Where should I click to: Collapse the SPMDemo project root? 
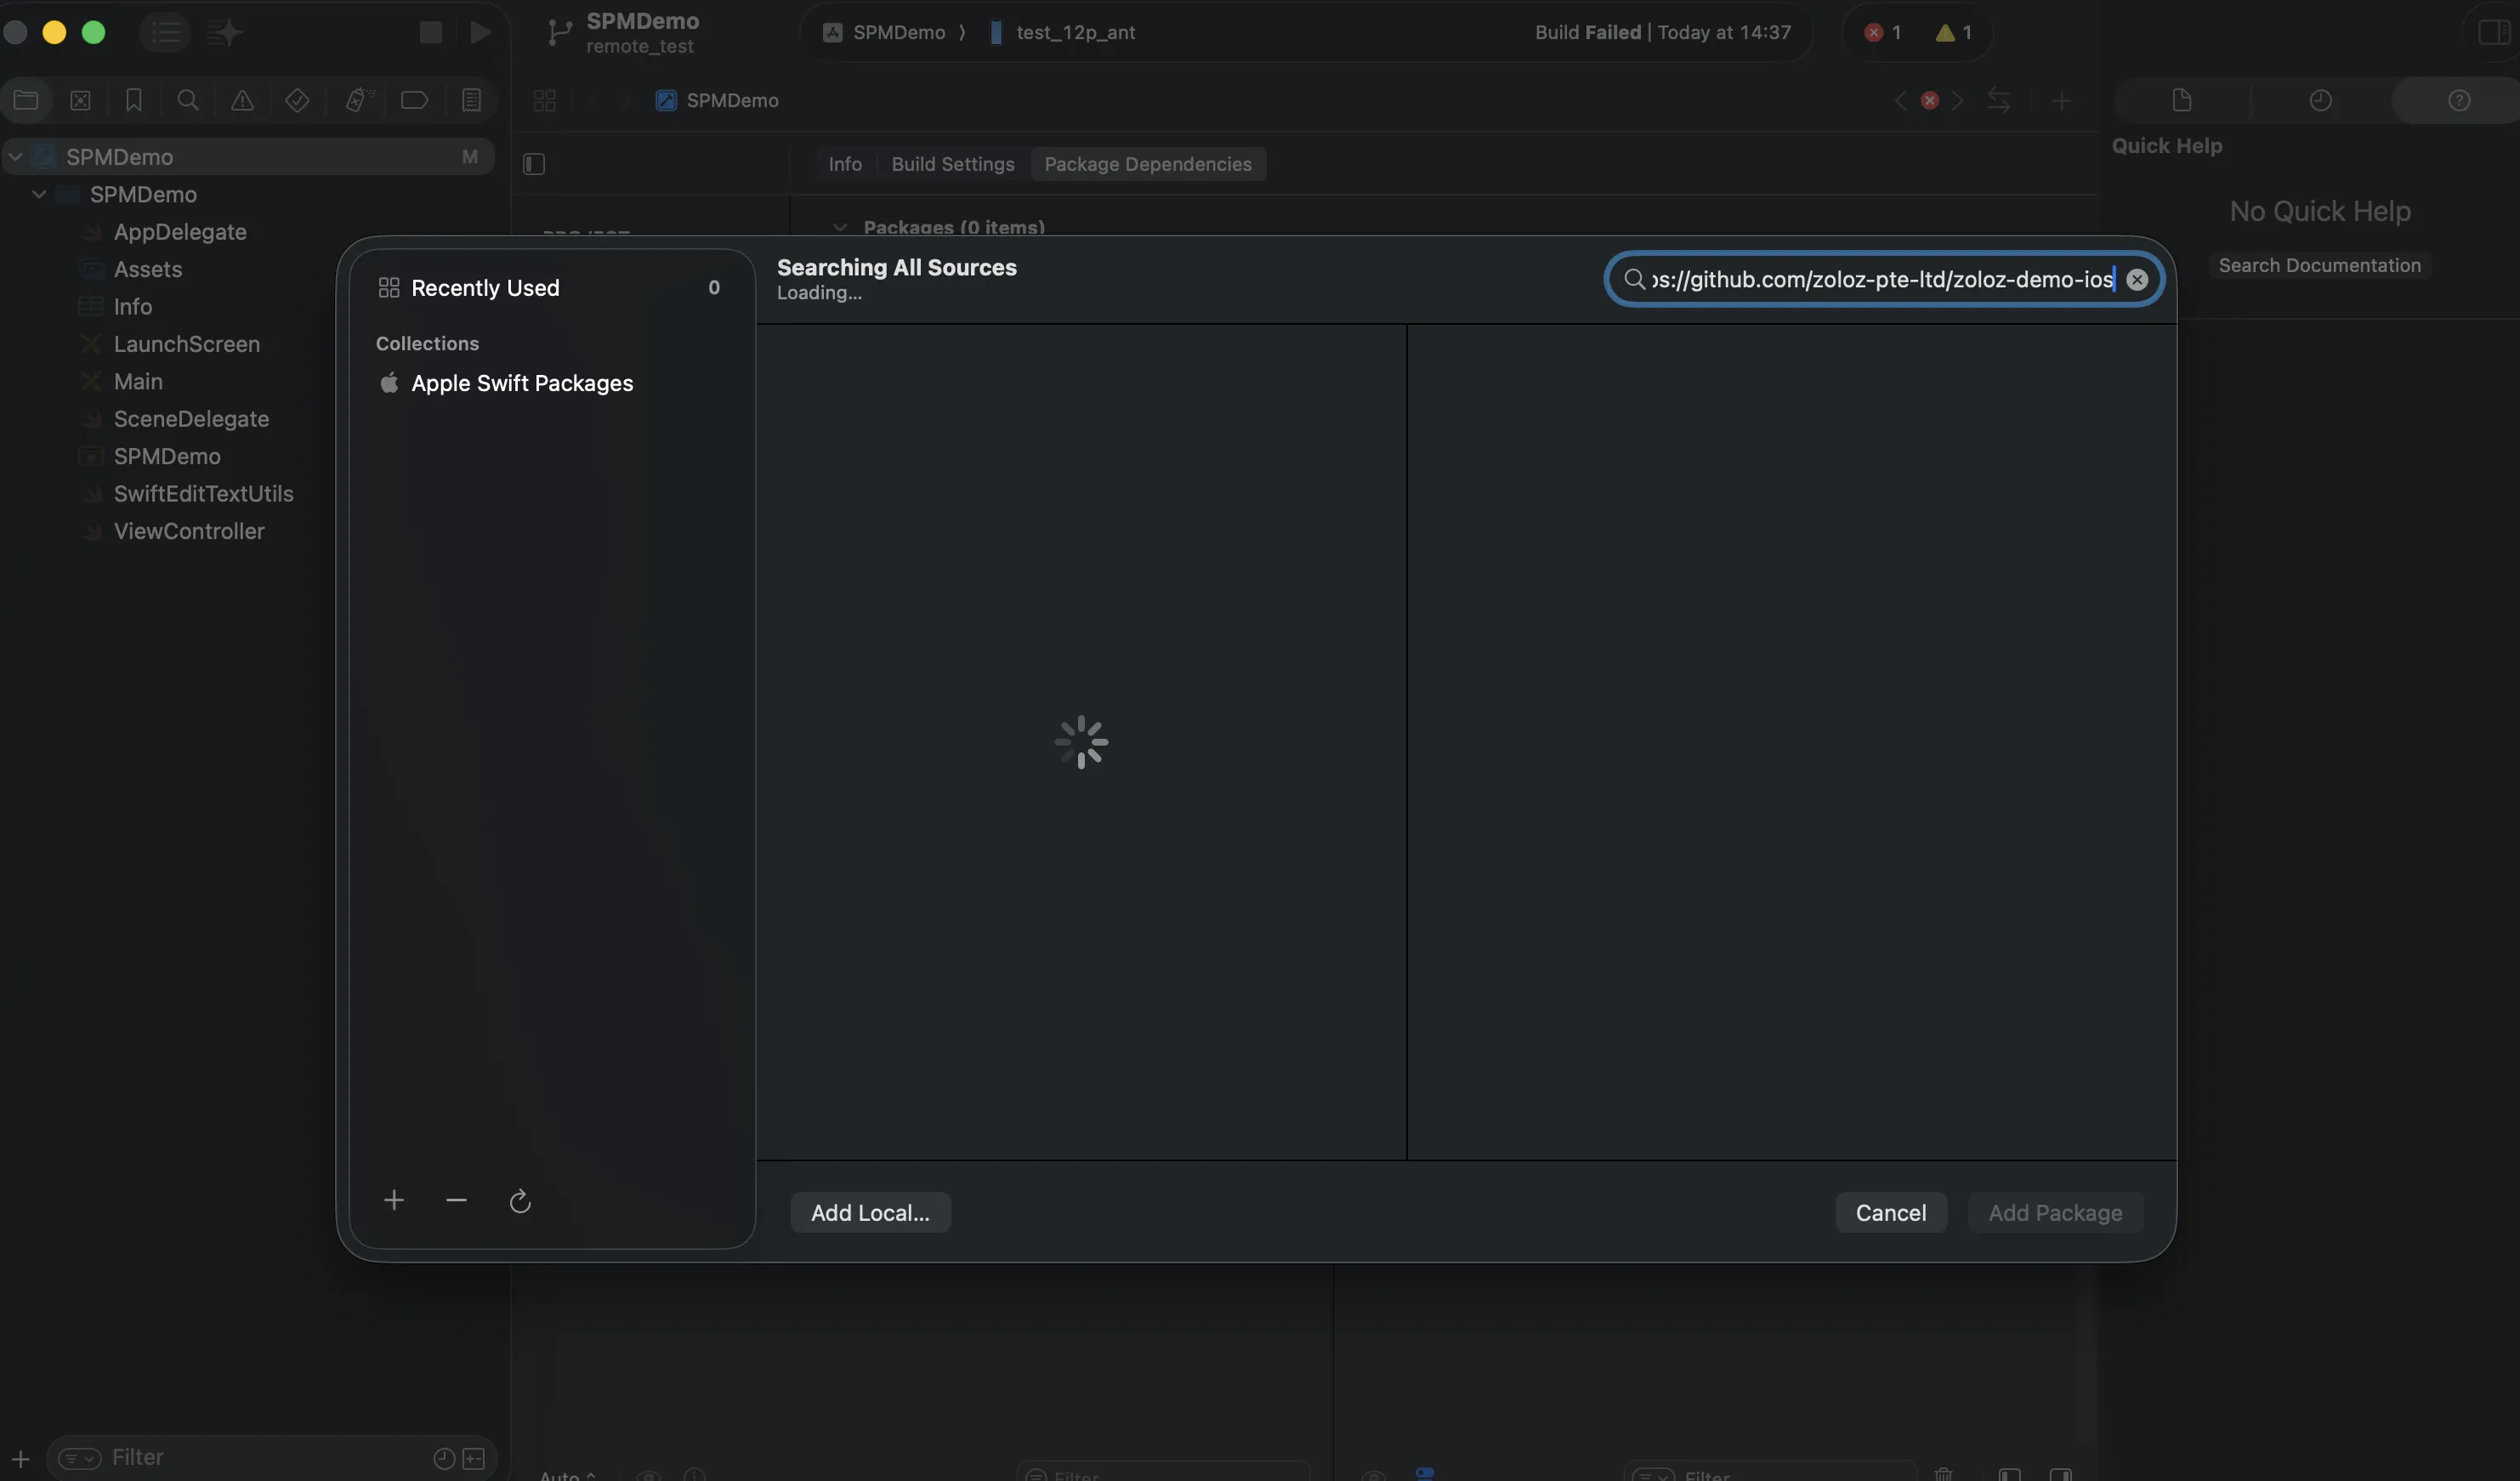(15, 157)
